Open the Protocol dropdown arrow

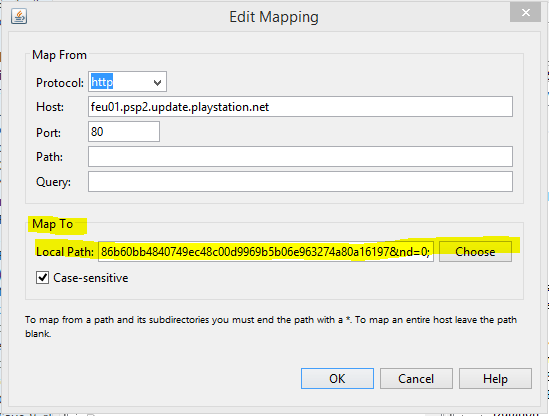(x=157, y=83)
